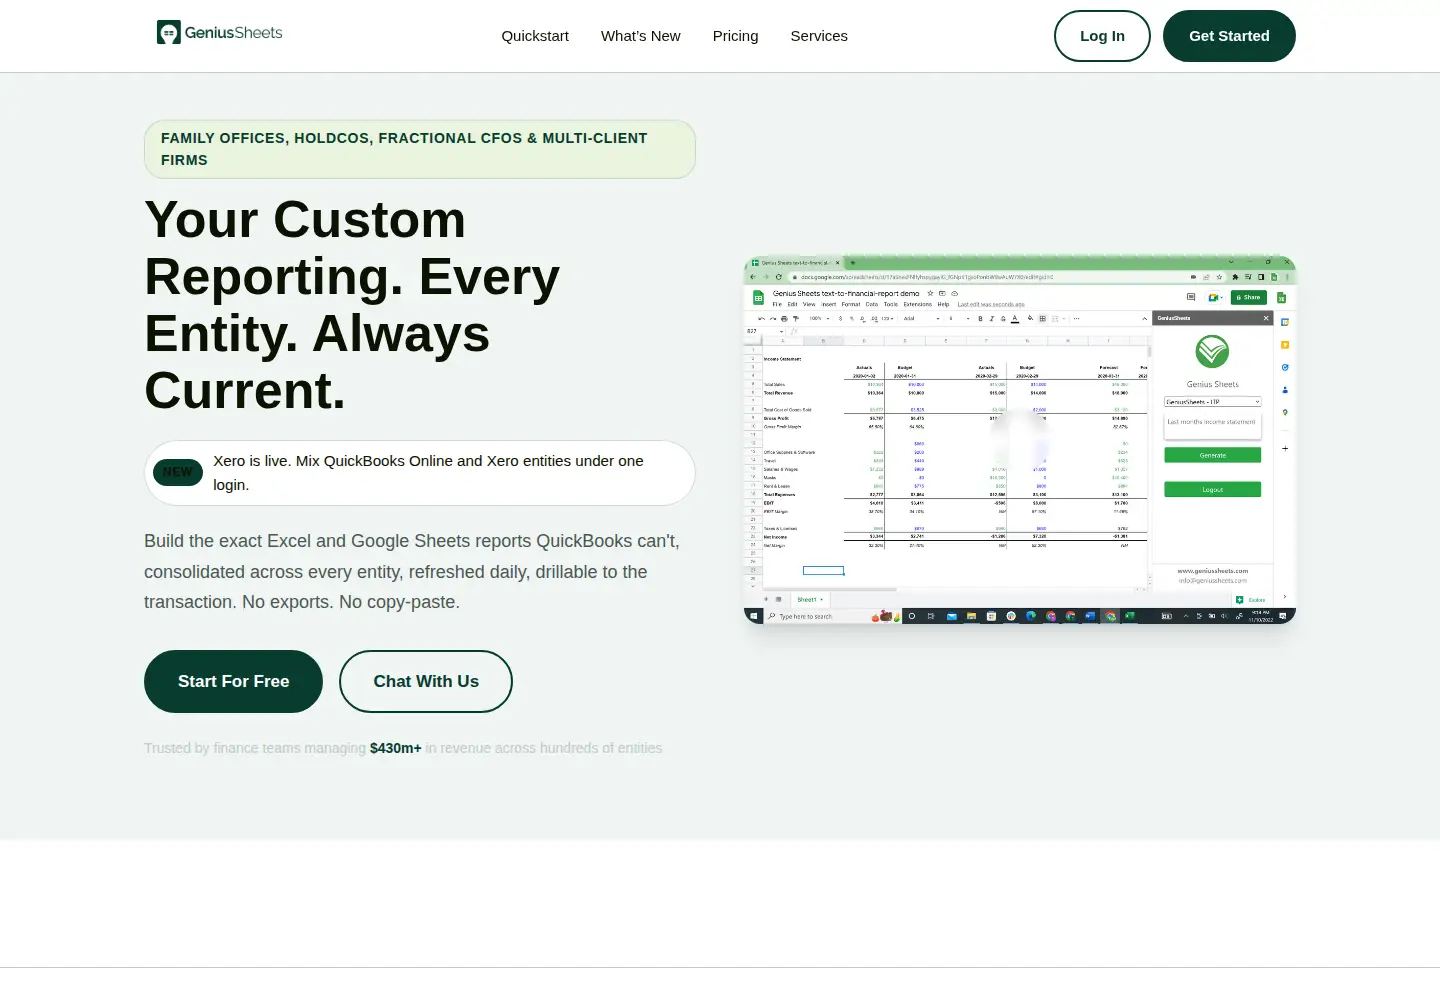Click the Get Started button
This screenshot has height=1000, width=1440.
click(1229, 36)
